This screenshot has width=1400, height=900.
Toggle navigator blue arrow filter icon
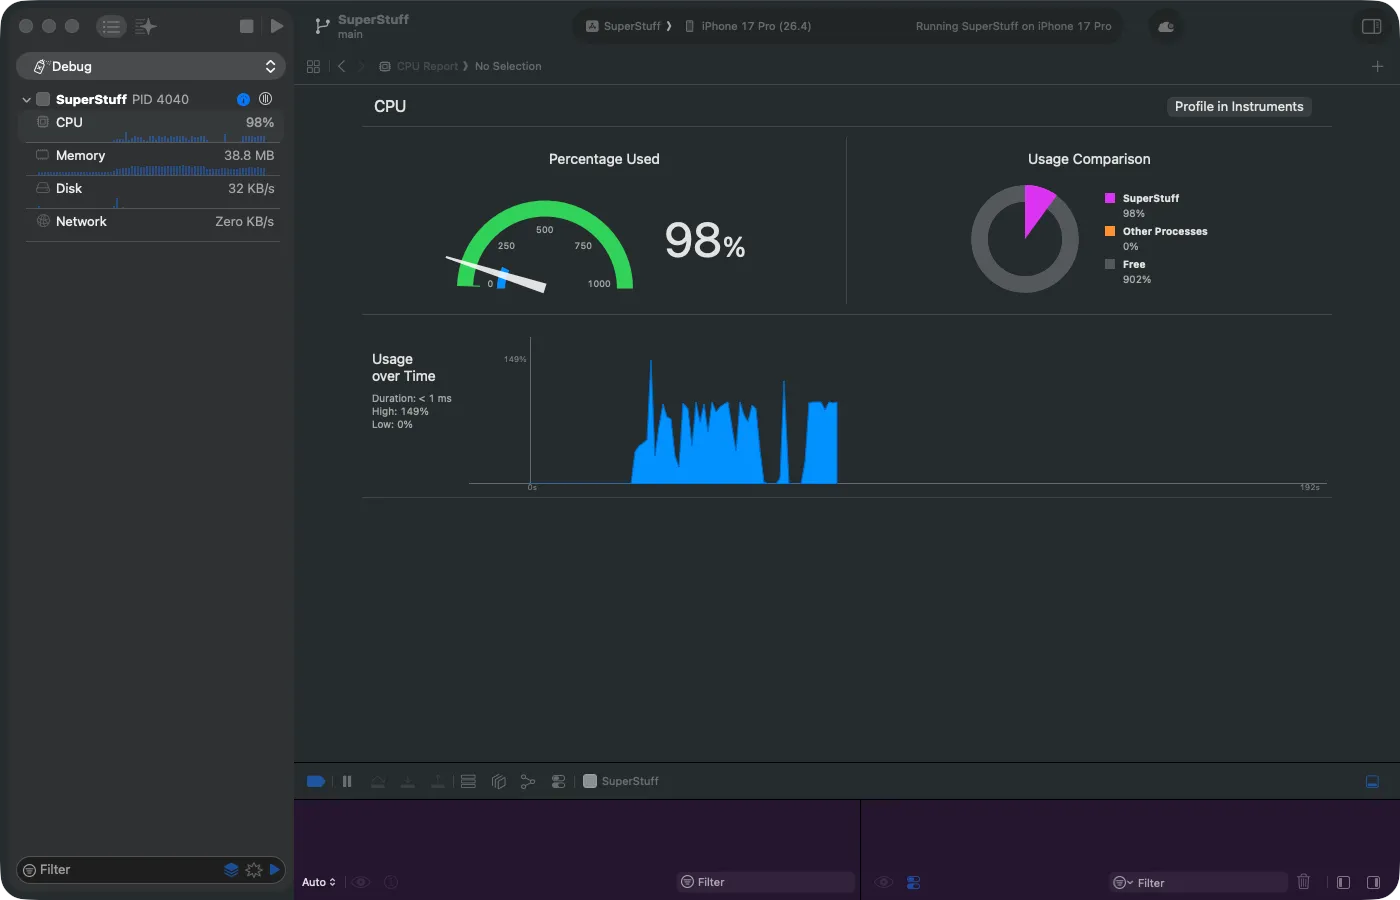pos(274,870)
